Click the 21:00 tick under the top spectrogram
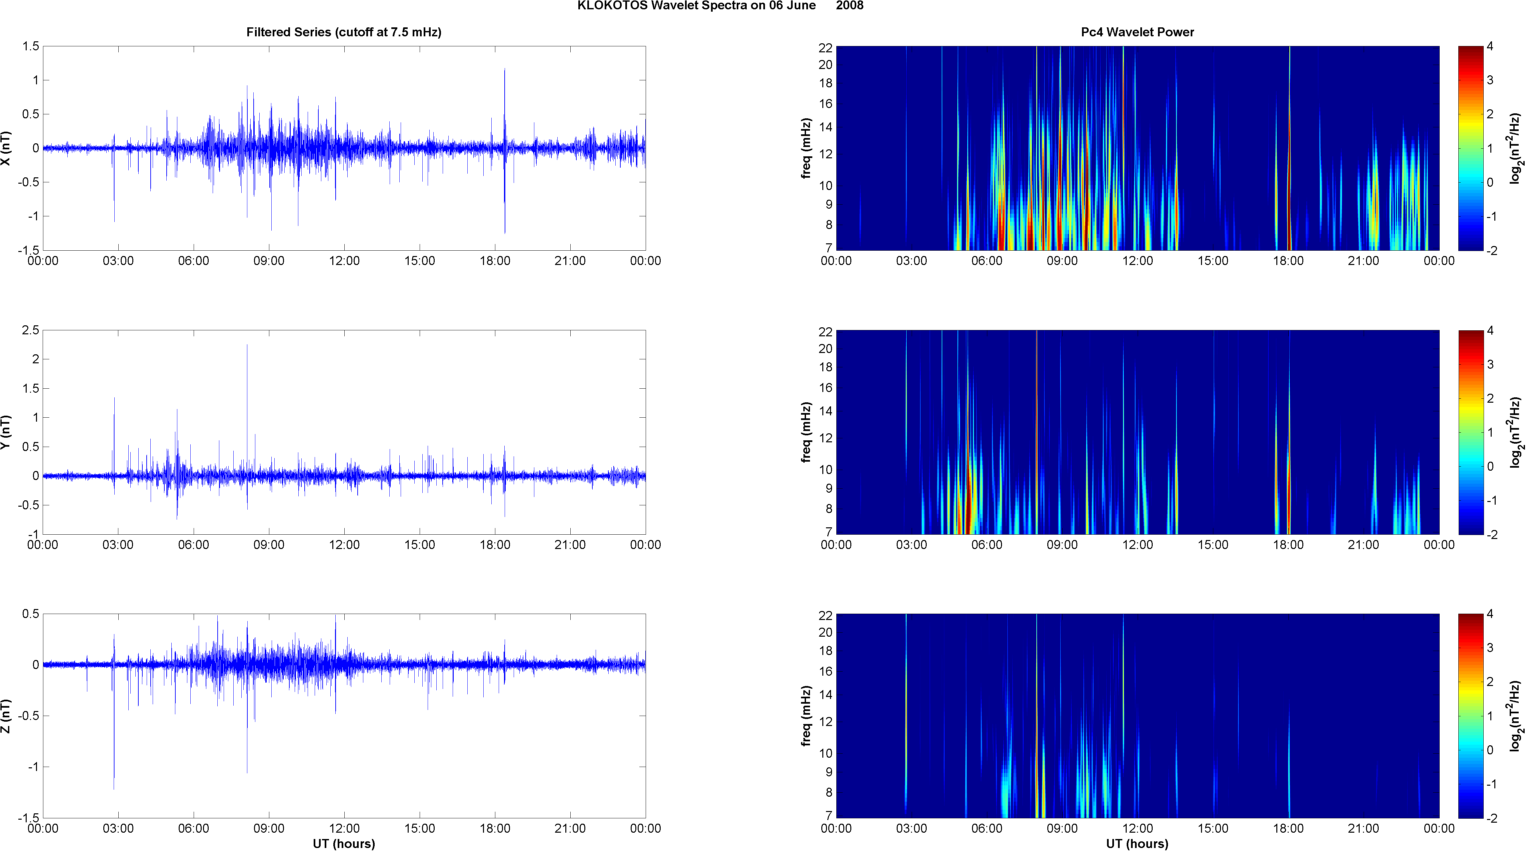 pyautogui.click(x=1363, y=261)
